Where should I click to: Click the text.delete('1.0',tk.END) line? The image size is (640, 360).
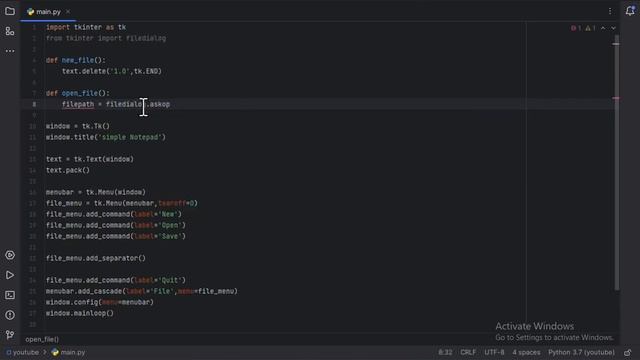pos(112,71)
